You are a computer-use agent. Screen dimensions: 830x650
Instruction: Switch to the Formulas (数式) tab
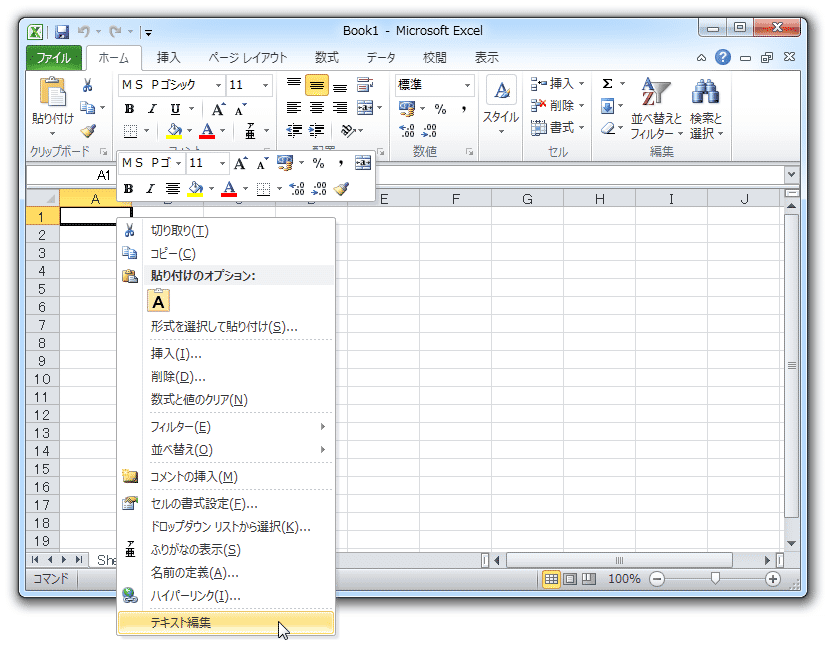click(327, 58)
